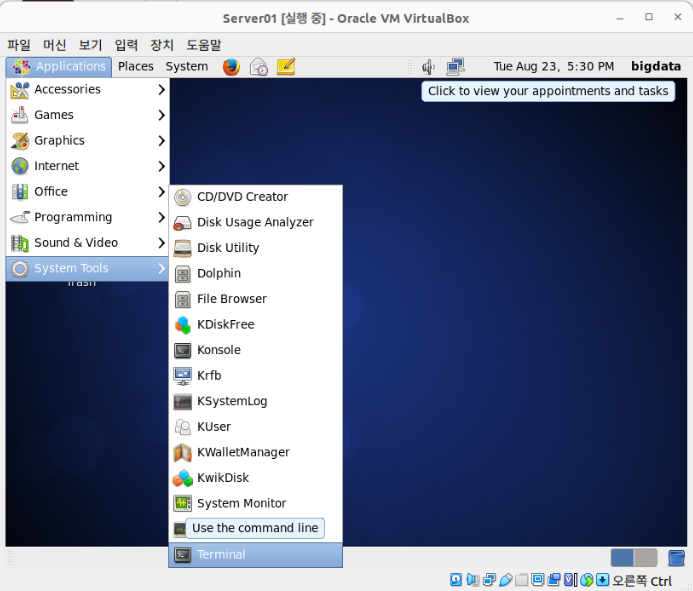Click the clock showing Tue Aug 23
This screenshot has height=591, width=693.
point(554,67)
